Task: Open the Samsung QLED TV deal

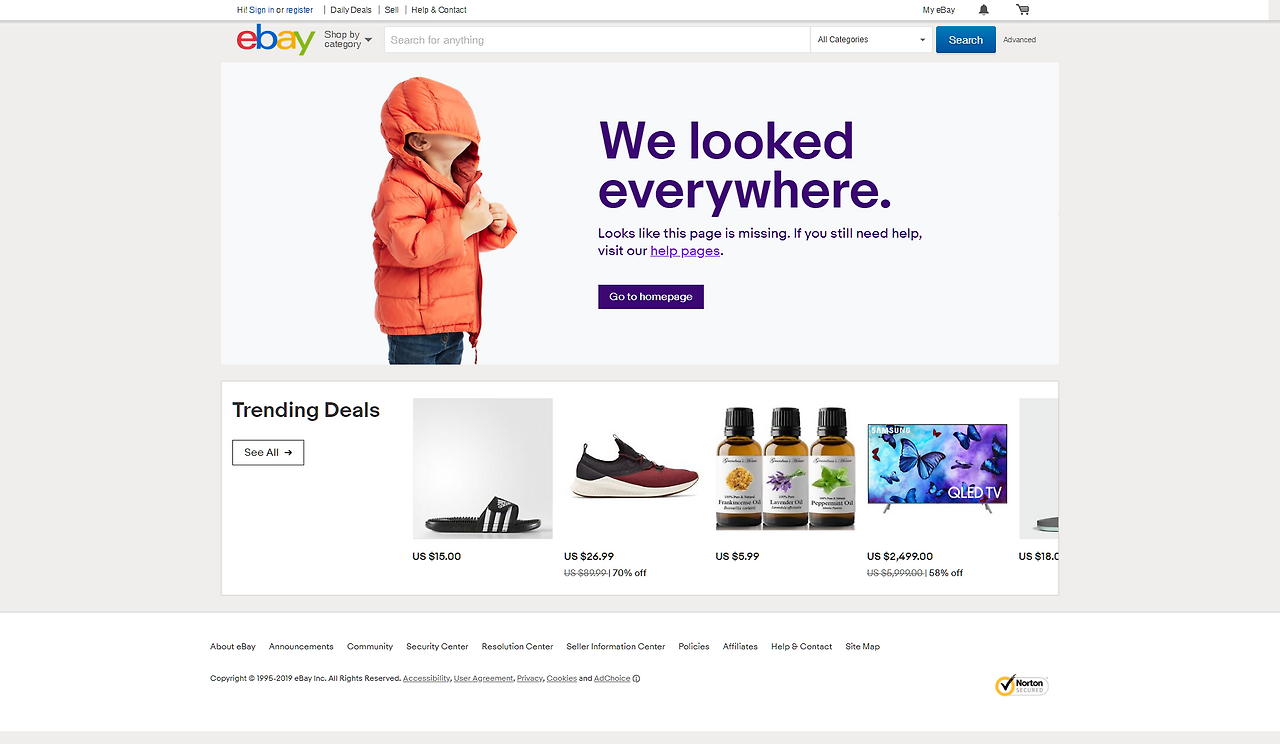Action: (937, 469)
